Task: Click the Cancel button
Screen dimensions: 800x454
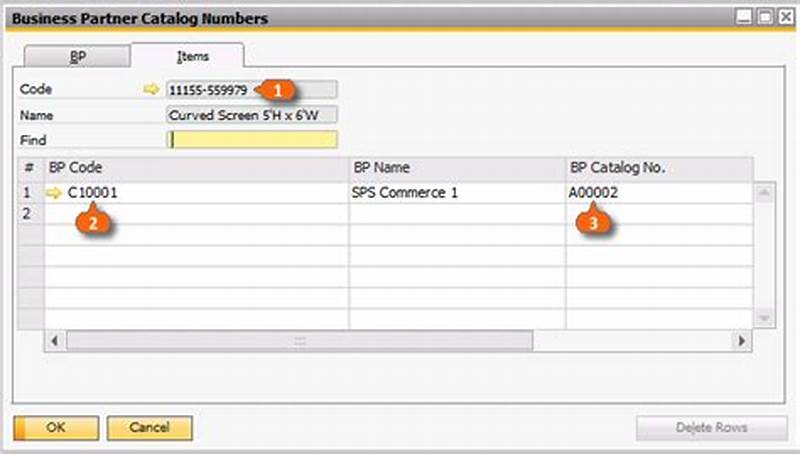Action: click(x=149, y=427)
